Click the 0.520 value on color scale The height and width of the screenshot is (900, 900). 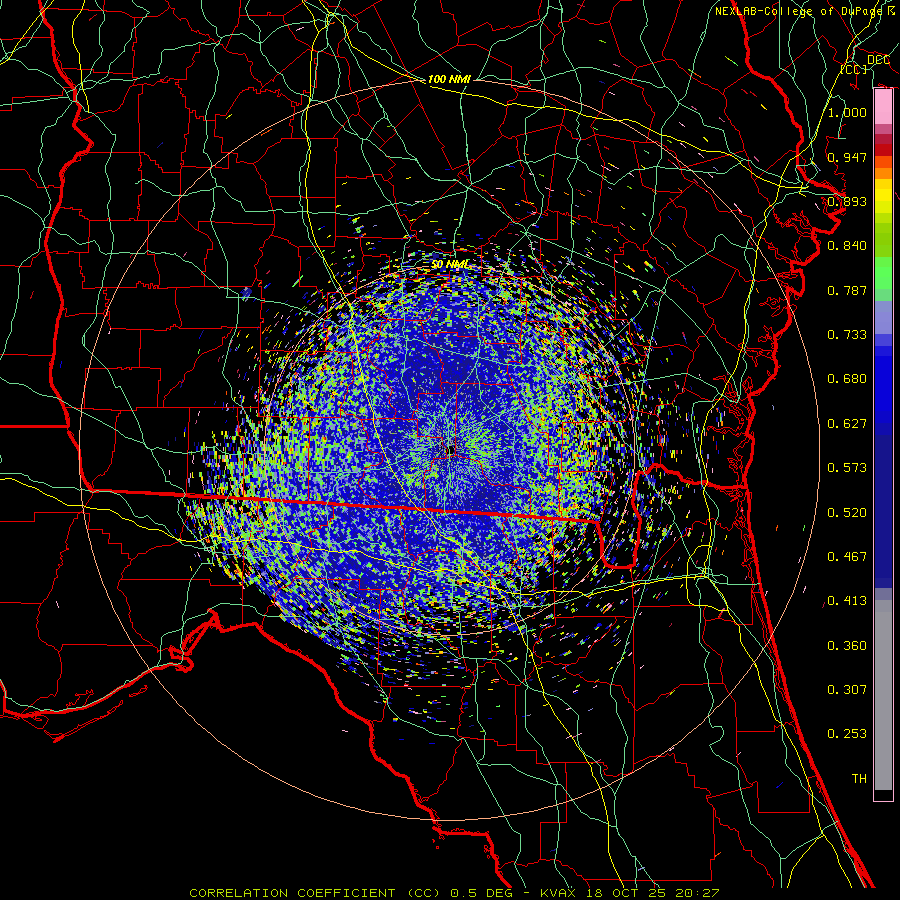(x=847, y=513)
